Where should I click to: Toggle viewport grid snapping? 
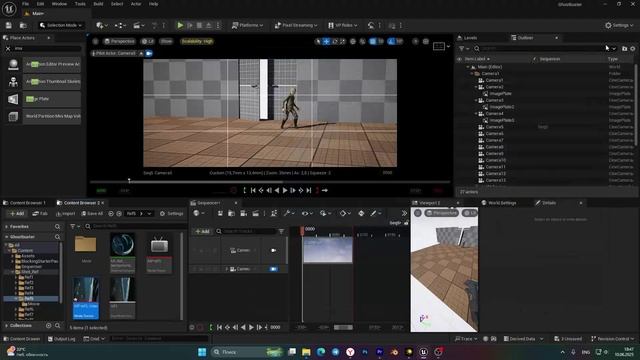click(373, 41)
